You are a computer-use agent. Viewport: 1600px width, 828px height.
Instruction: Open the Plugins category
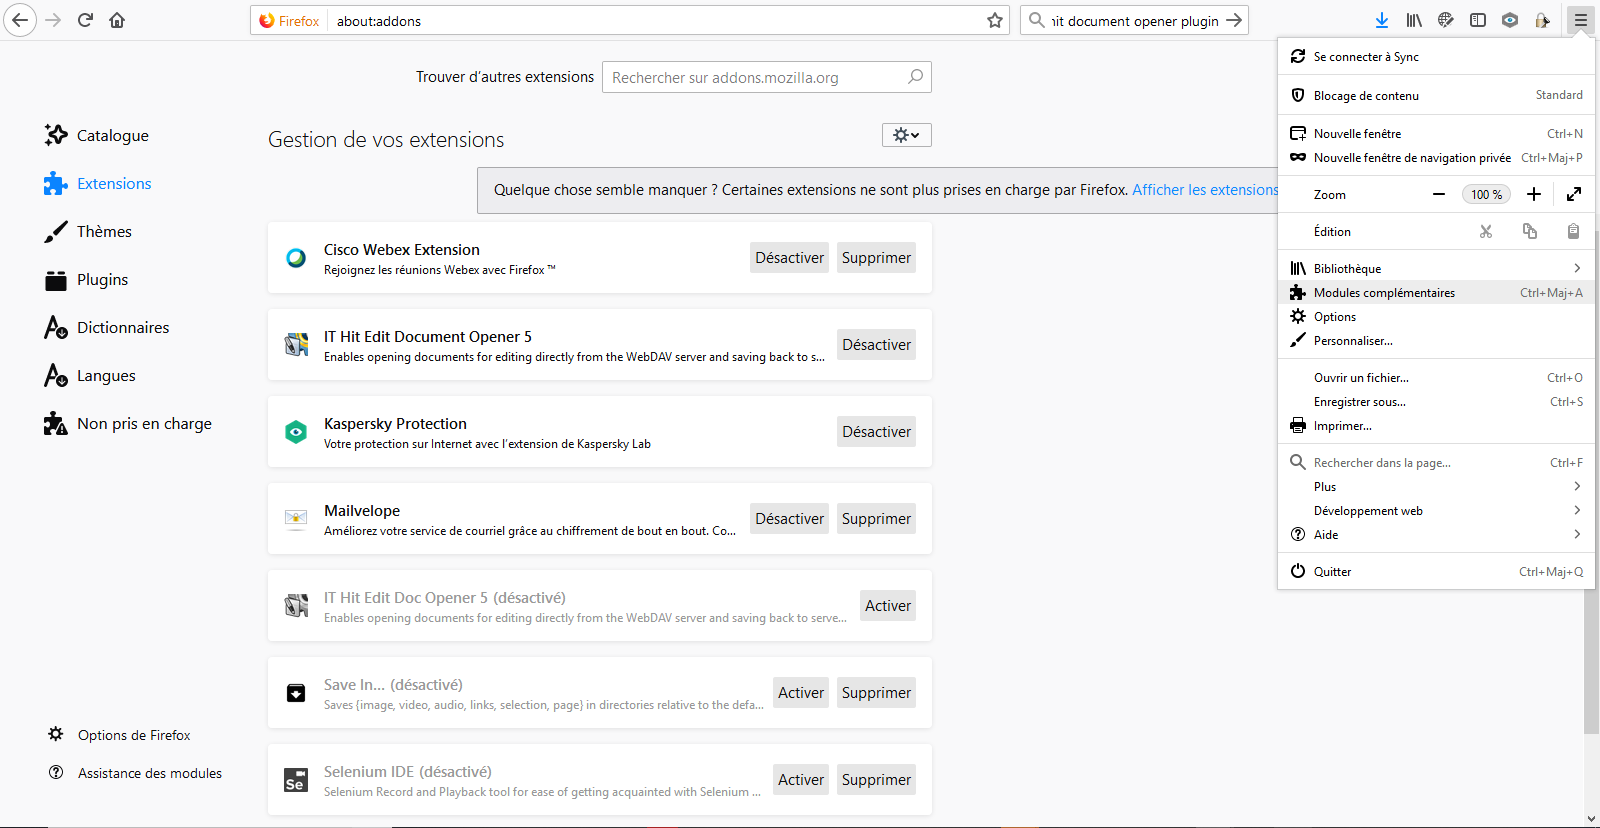[86, 279]
